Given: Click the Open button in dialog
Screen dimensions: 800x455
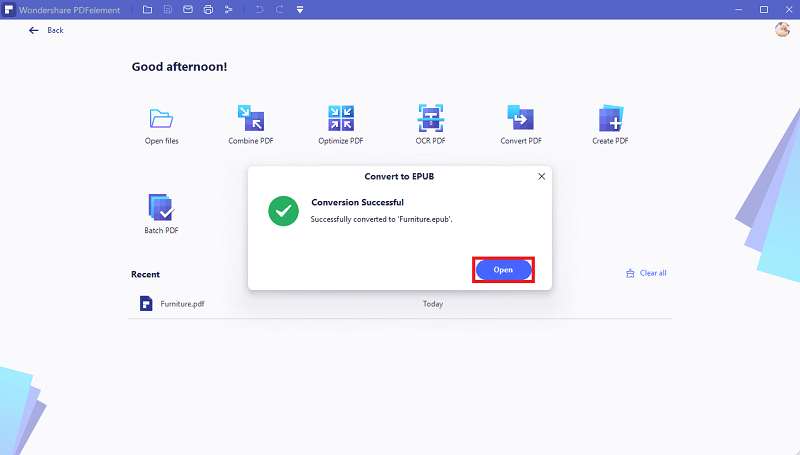Looking at the screenshot, I should (x=503, y=270).
